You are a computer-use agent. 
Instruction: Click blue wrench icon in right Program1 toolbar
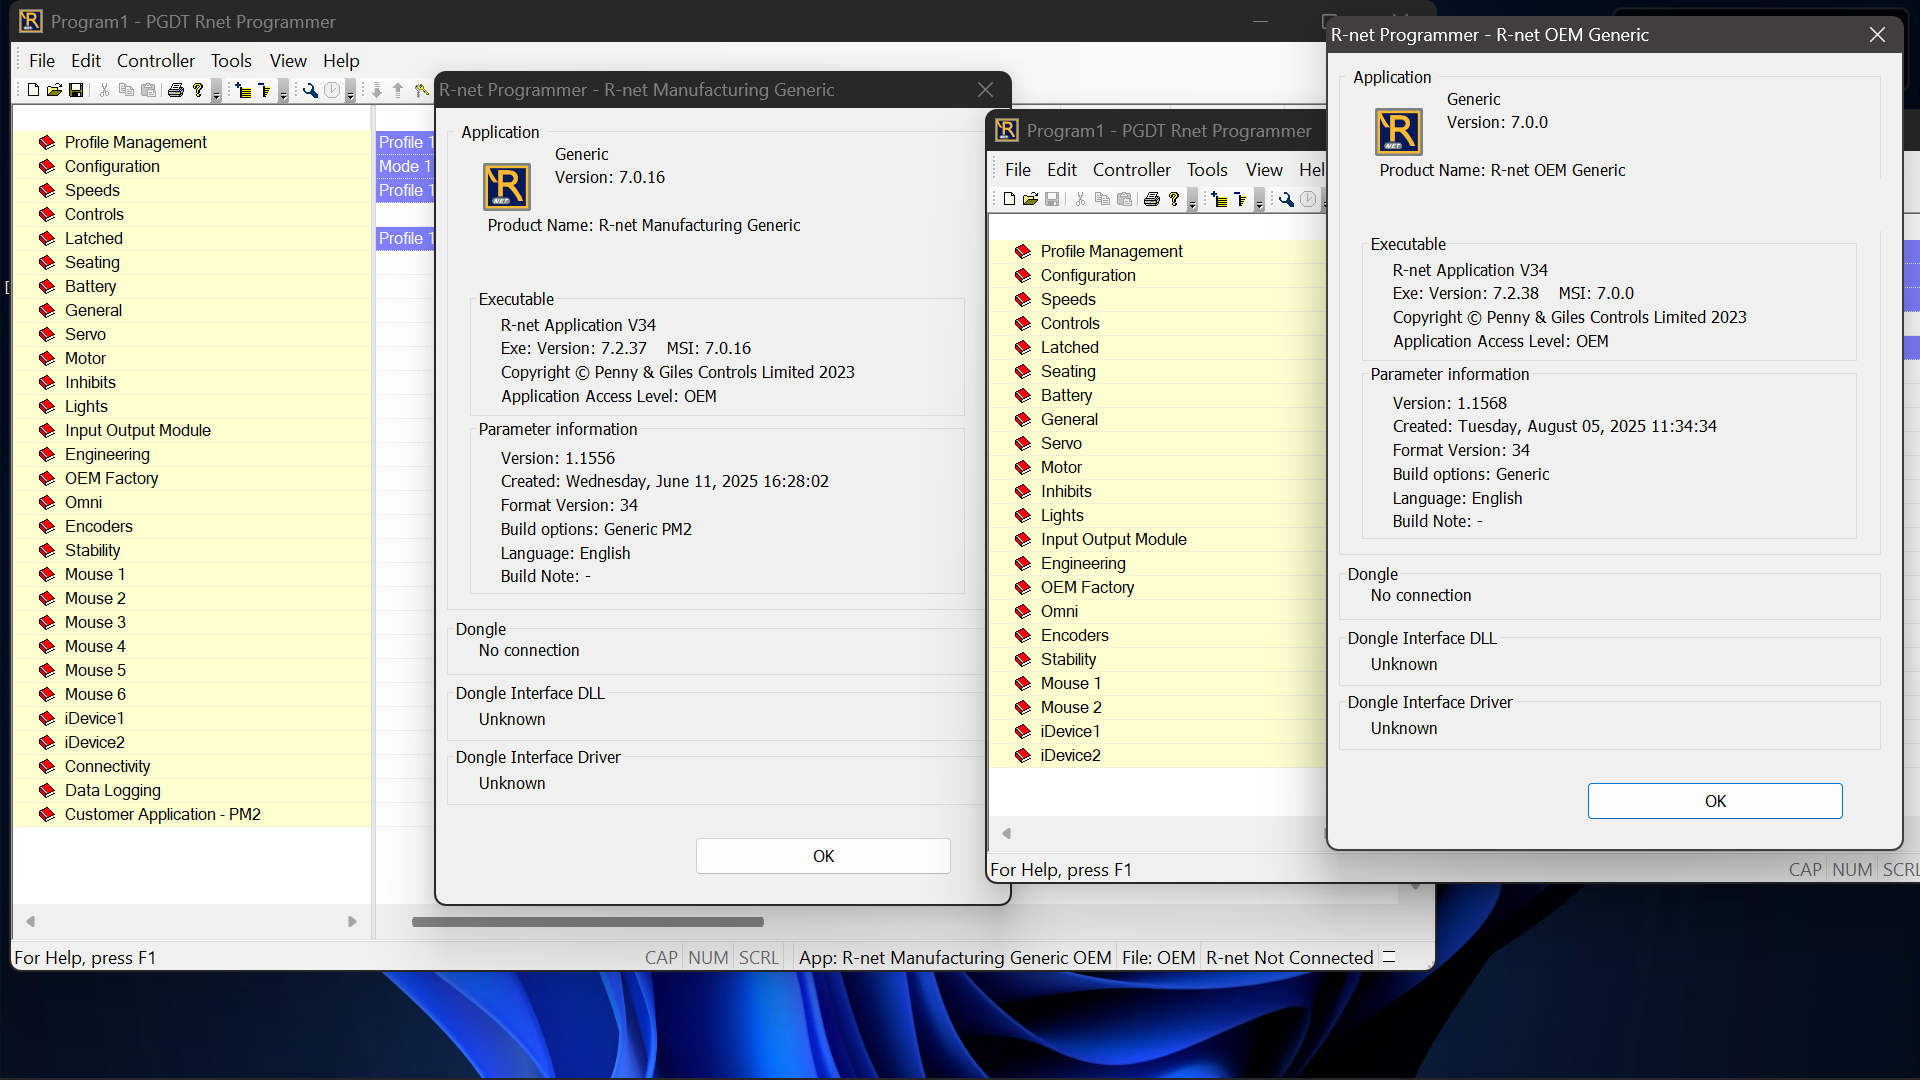(1286, 200)
